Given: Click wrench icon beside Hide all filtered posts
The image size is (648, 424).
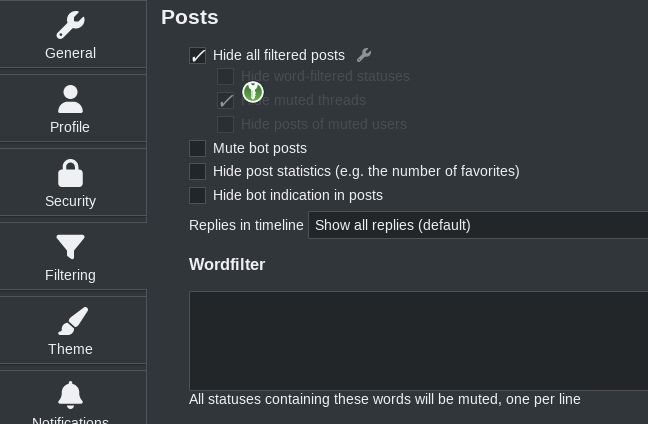Looking at the screenshot, I should tap(364, 55).
